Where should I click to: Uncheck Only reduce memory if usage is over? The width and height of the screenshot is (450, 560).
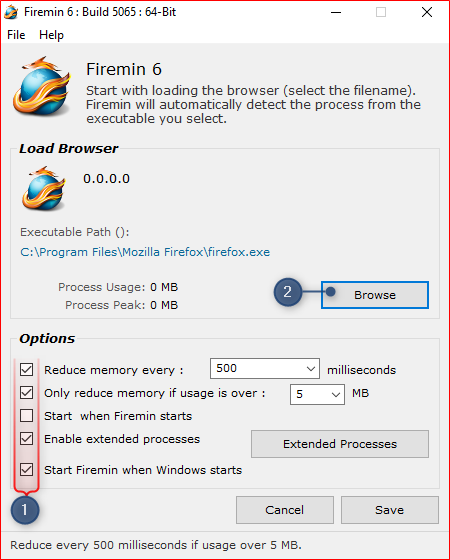[26, 392]
